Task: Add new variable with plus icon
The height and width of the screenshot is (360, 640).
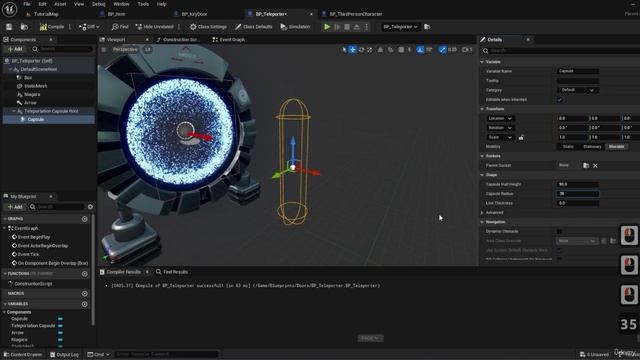Action: tap(84, 304)
